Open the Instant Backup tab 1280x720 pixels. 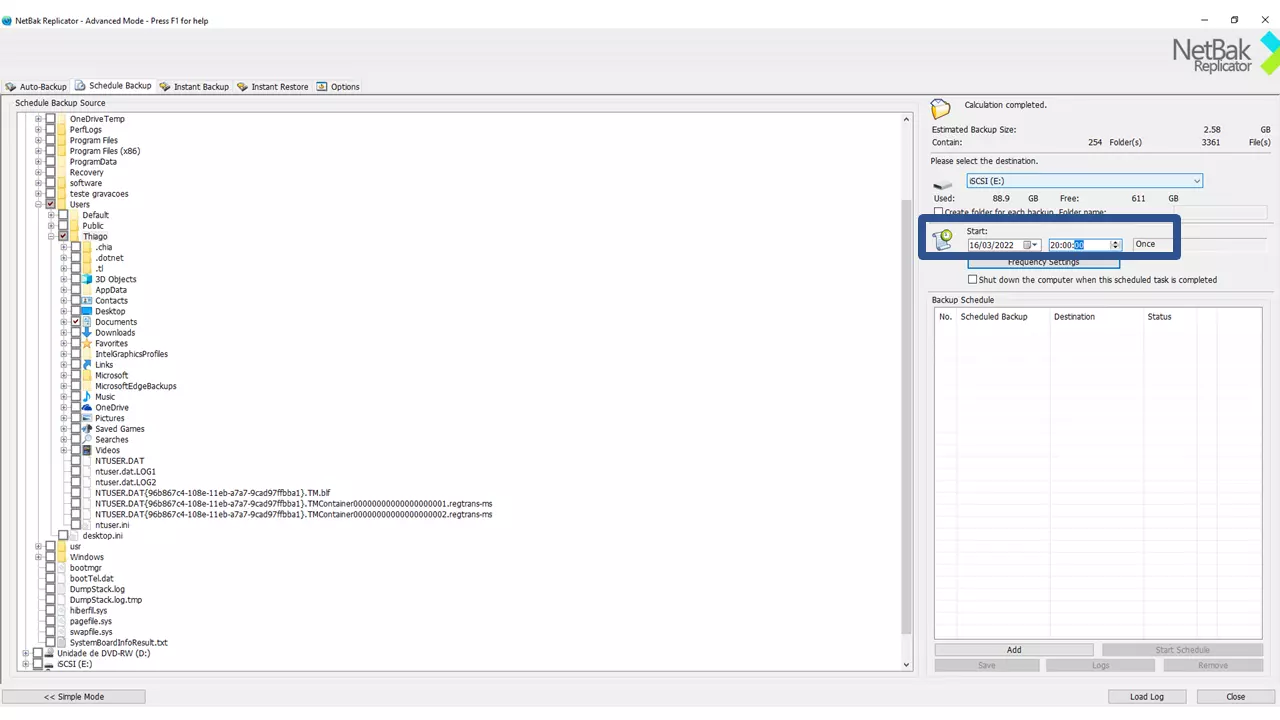click(194, 87)
